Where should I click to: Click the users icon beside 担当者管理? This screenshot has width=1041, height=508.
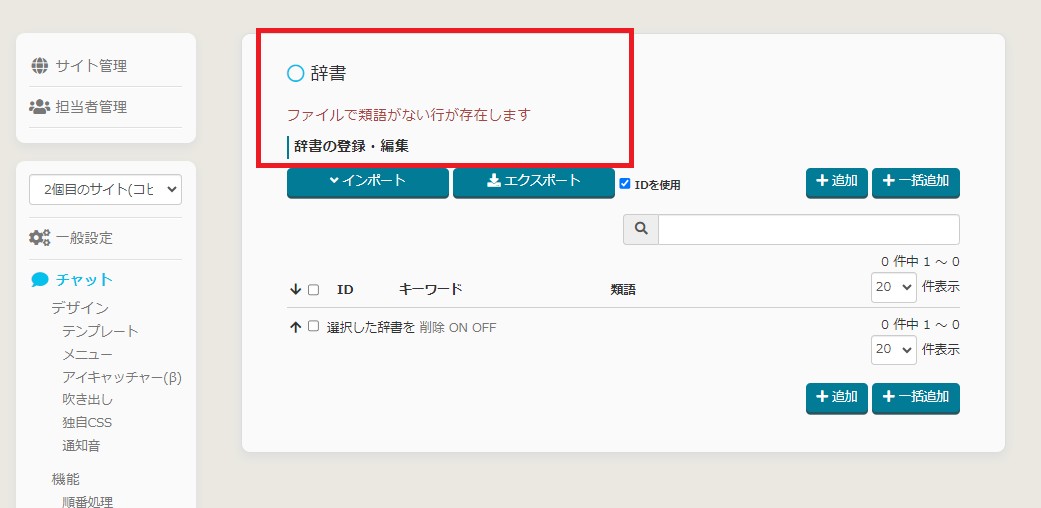point(40,107)
